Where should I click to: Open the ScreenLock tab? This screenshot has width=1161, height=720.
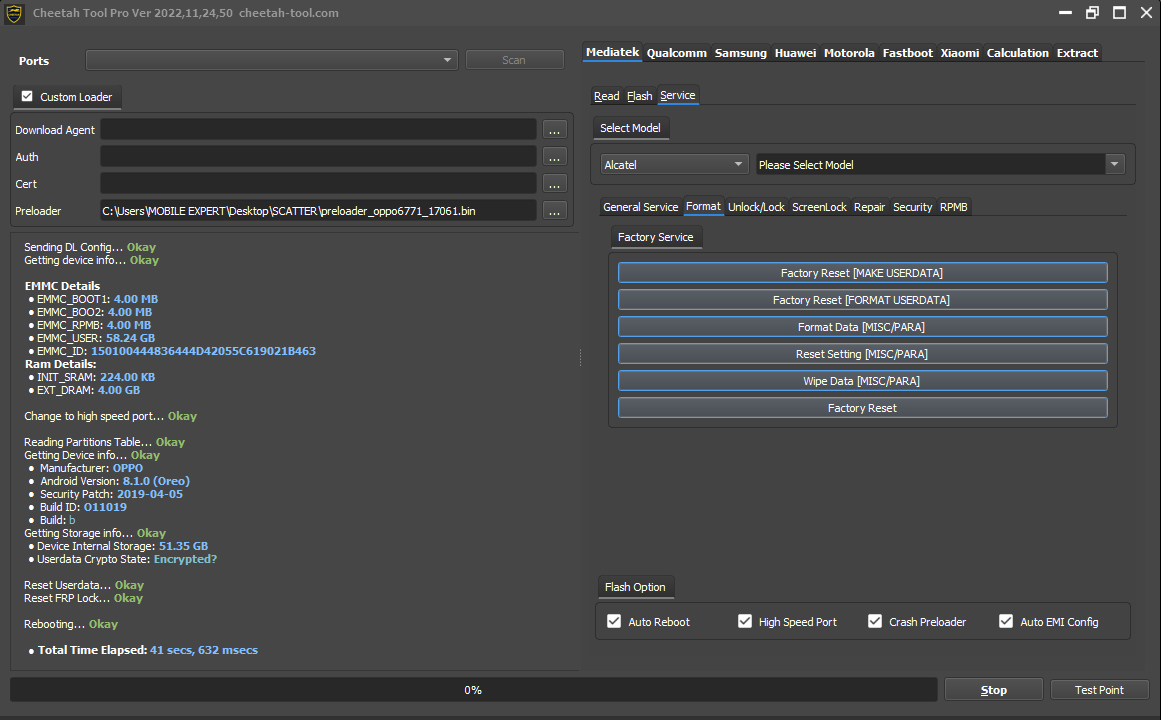(819, 207)
